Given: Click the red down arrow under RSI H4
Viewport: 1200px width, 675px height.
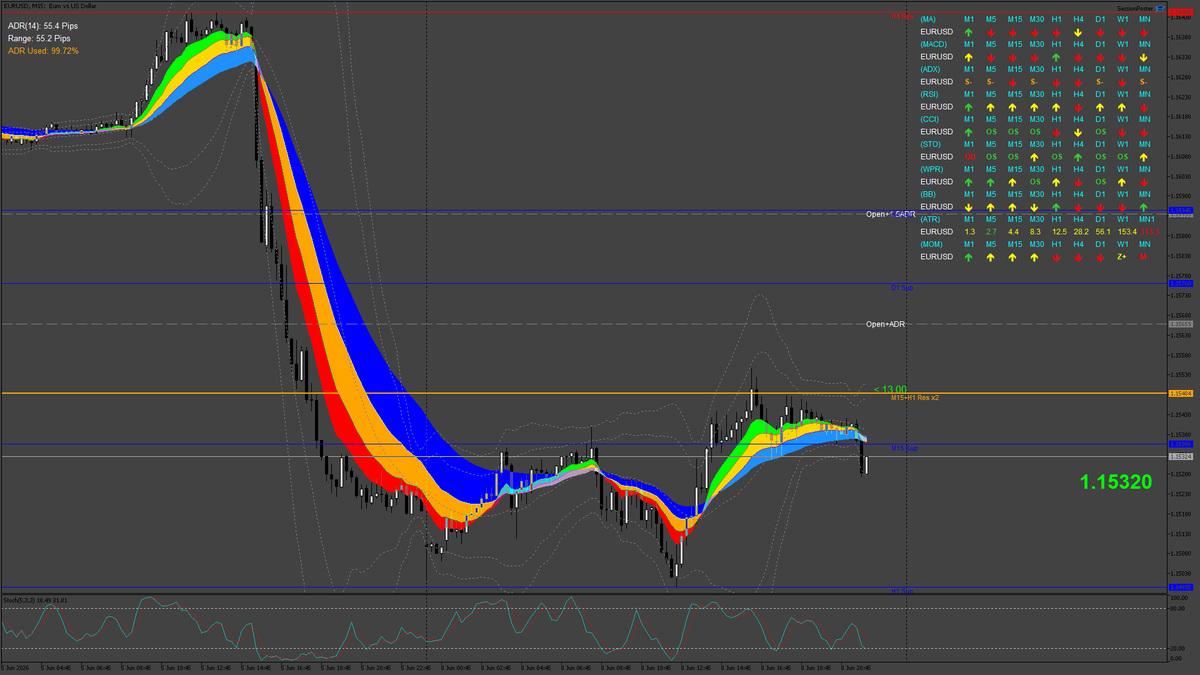Looking at the screenshot, I should tap(1078, 107).
